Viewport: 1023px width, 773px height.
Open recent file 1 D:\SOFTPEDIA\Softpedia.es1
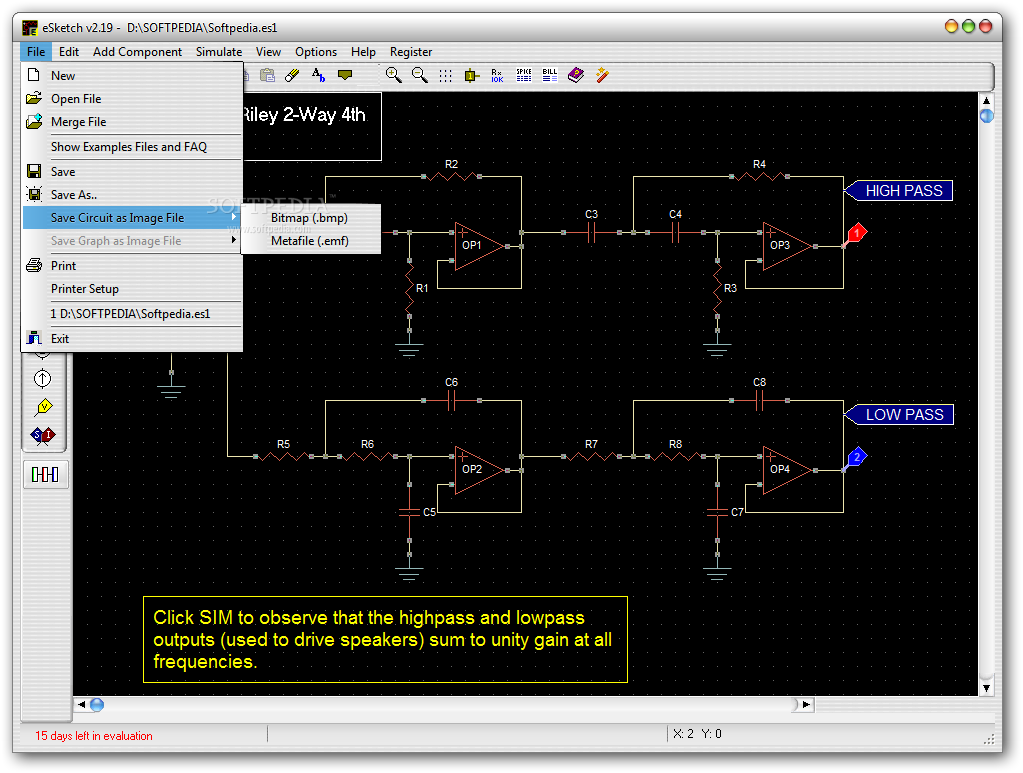tap(132, 314)
